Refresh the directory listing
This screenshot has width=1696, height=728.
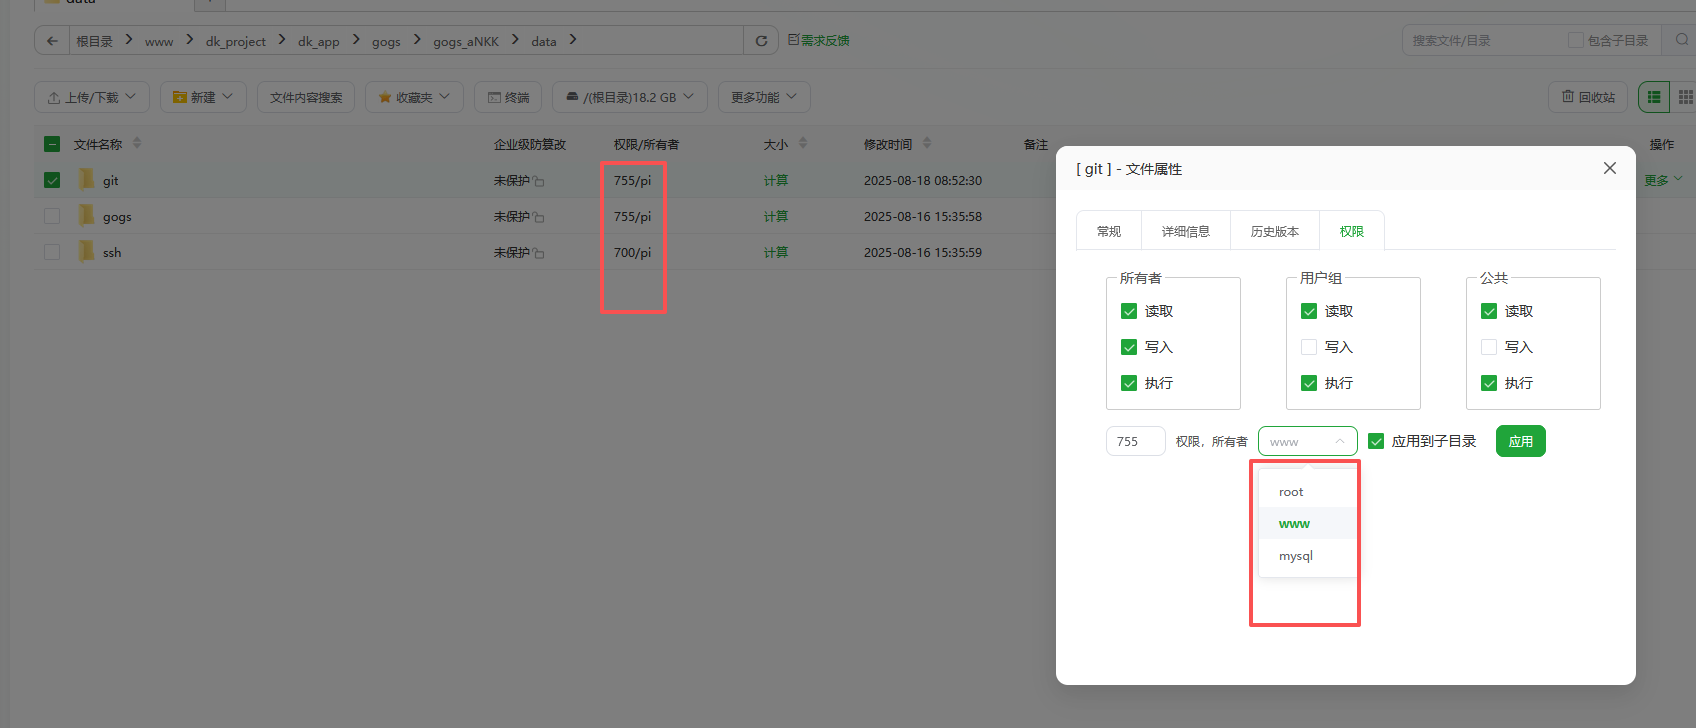click(761, 41)
